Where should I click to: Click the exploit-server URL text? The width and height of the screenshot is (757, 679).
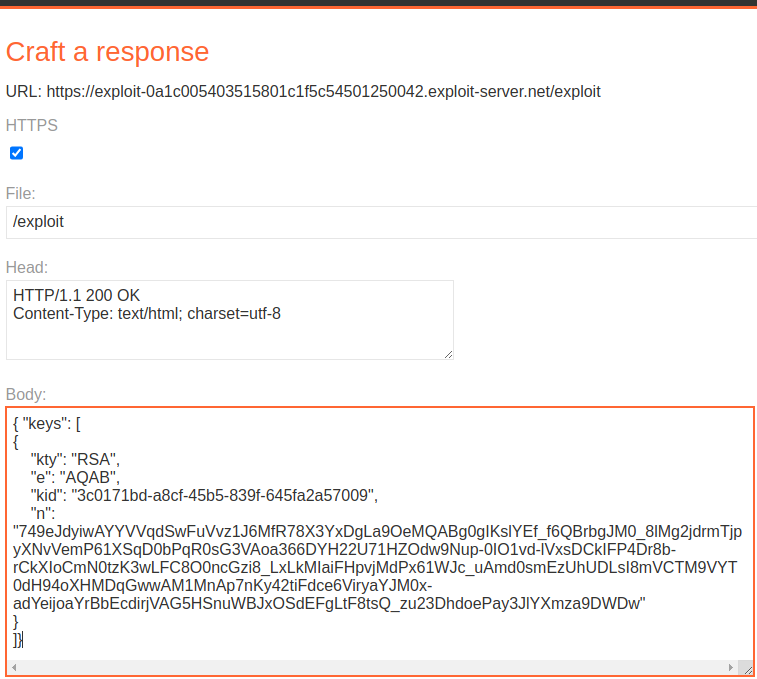click(x=323, y=91)
